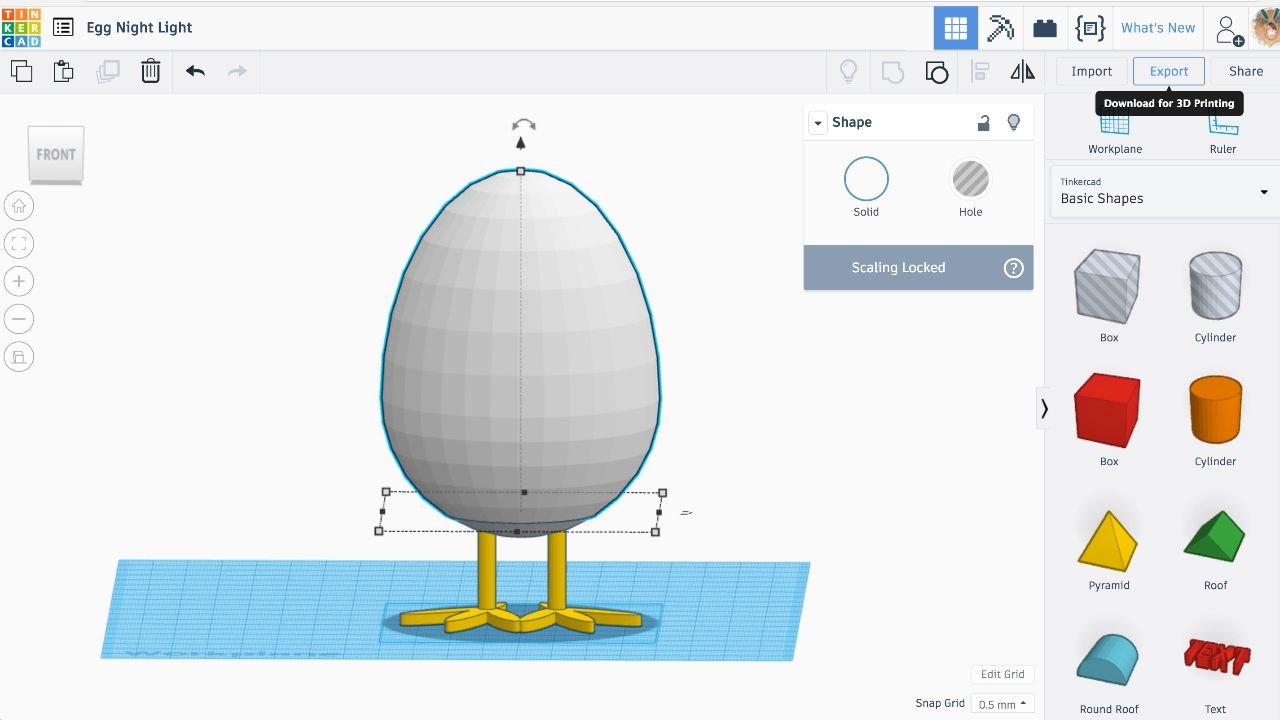Screen dimensions: 1280x720
Task: Click the Tinkercad logo
Action: 21,27
